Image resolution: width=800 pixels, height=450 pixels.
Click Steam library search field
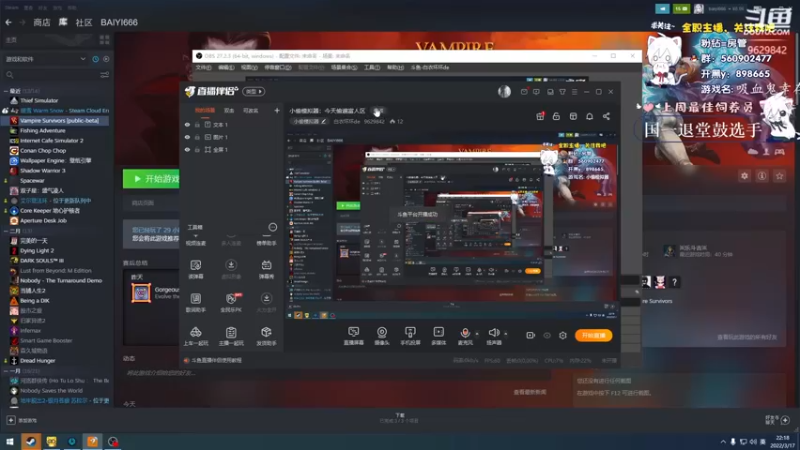coord(51,75)
